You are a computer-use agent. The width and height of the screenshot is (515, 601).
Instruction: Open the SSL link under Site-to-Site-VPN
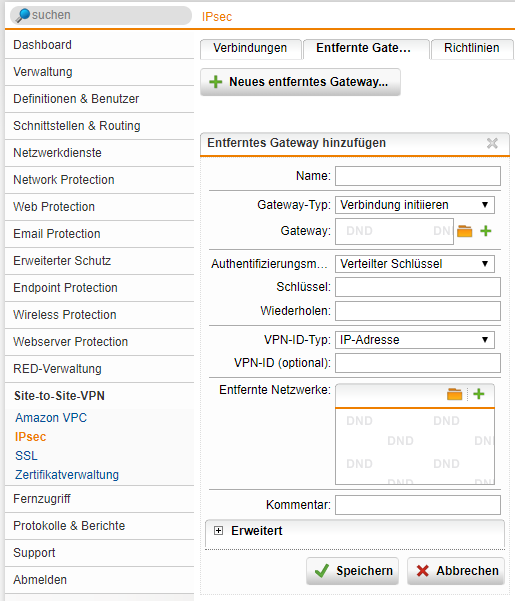[x=26, y=456]
